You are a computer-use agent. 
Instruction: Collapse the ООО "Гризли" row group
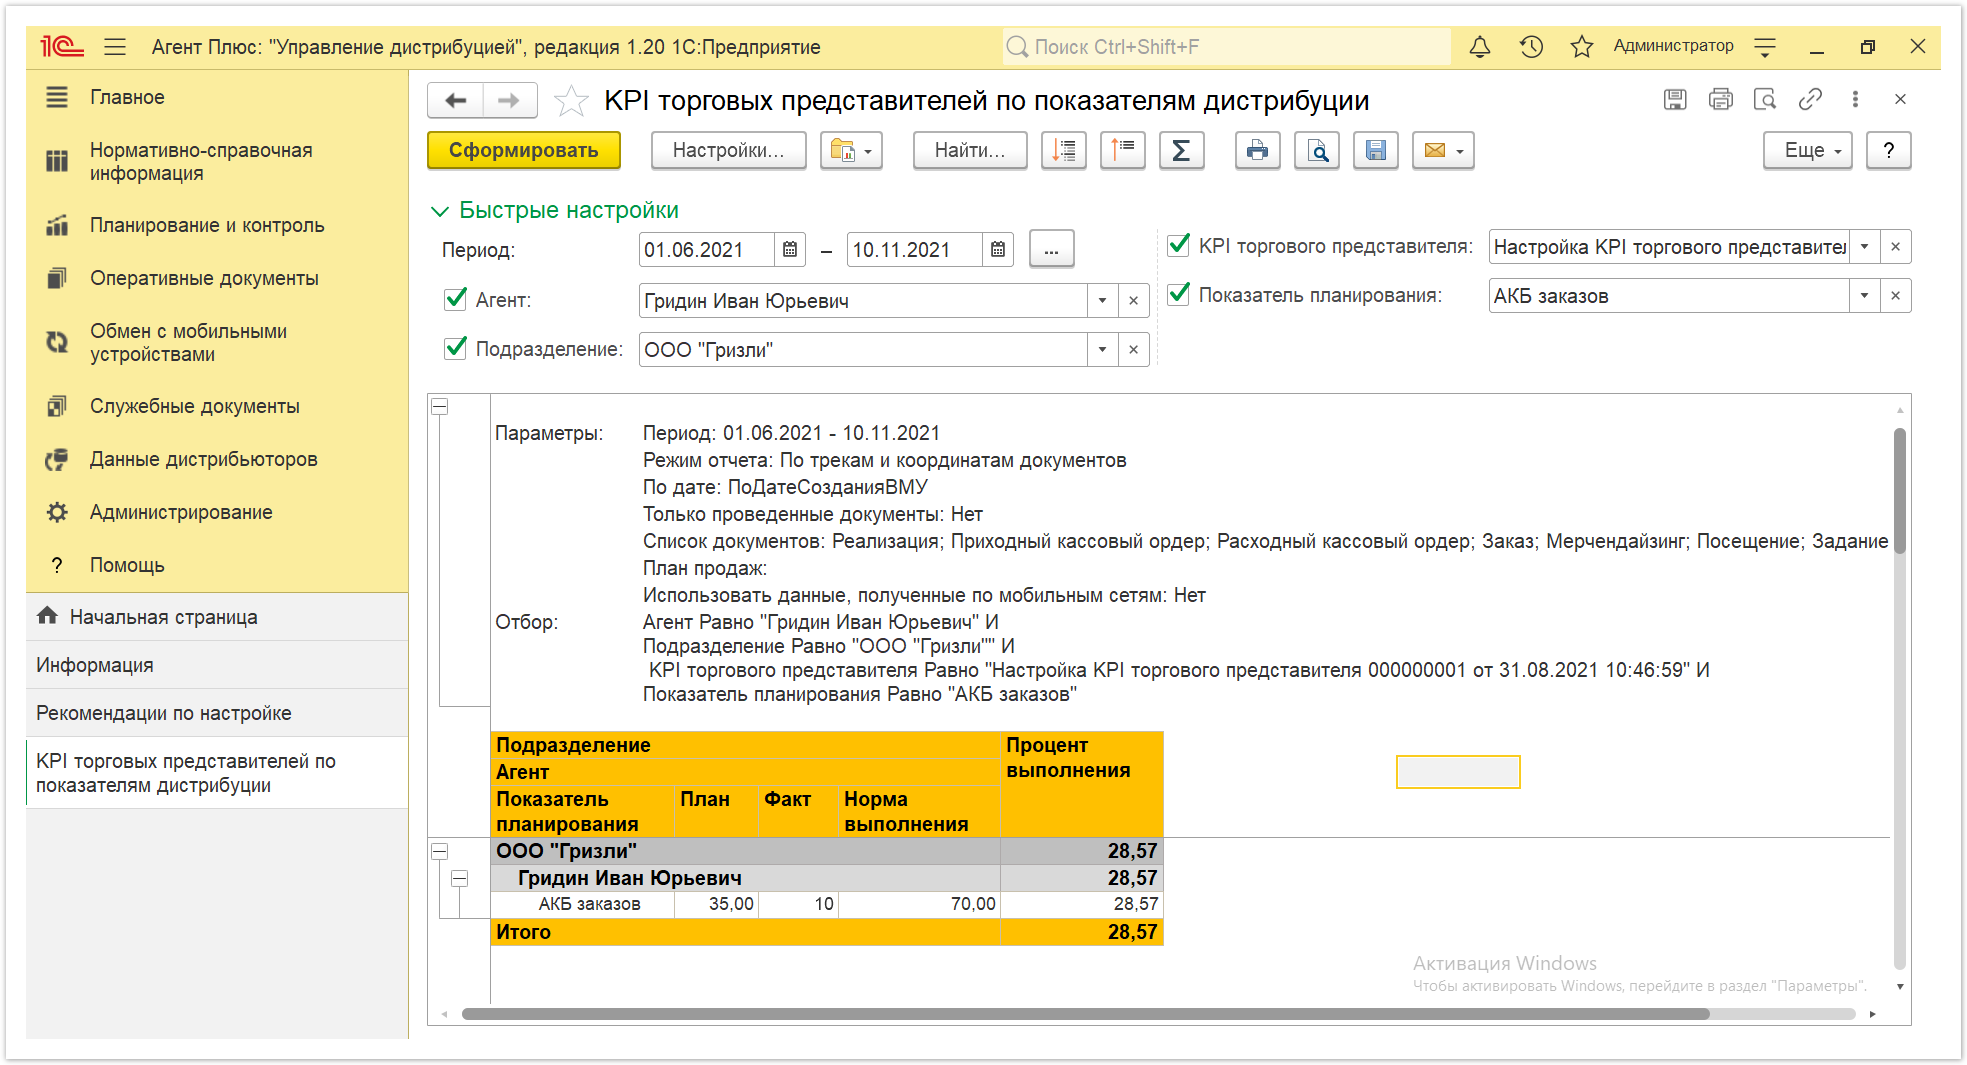point(439,852)
